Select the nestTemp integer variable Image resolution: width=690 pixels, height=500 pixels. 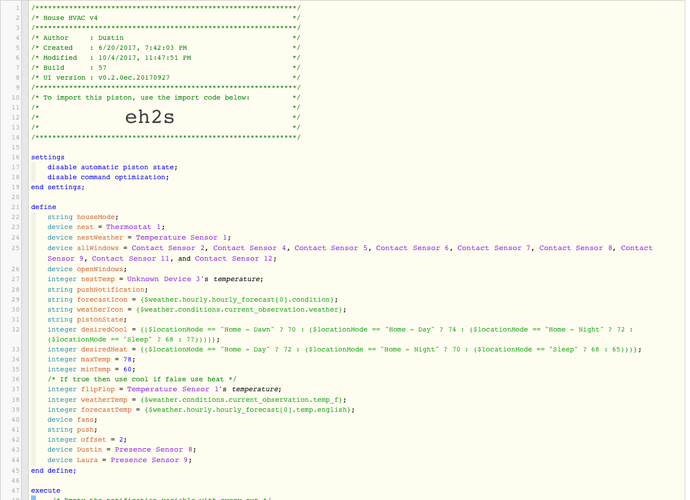coord(98,279)
